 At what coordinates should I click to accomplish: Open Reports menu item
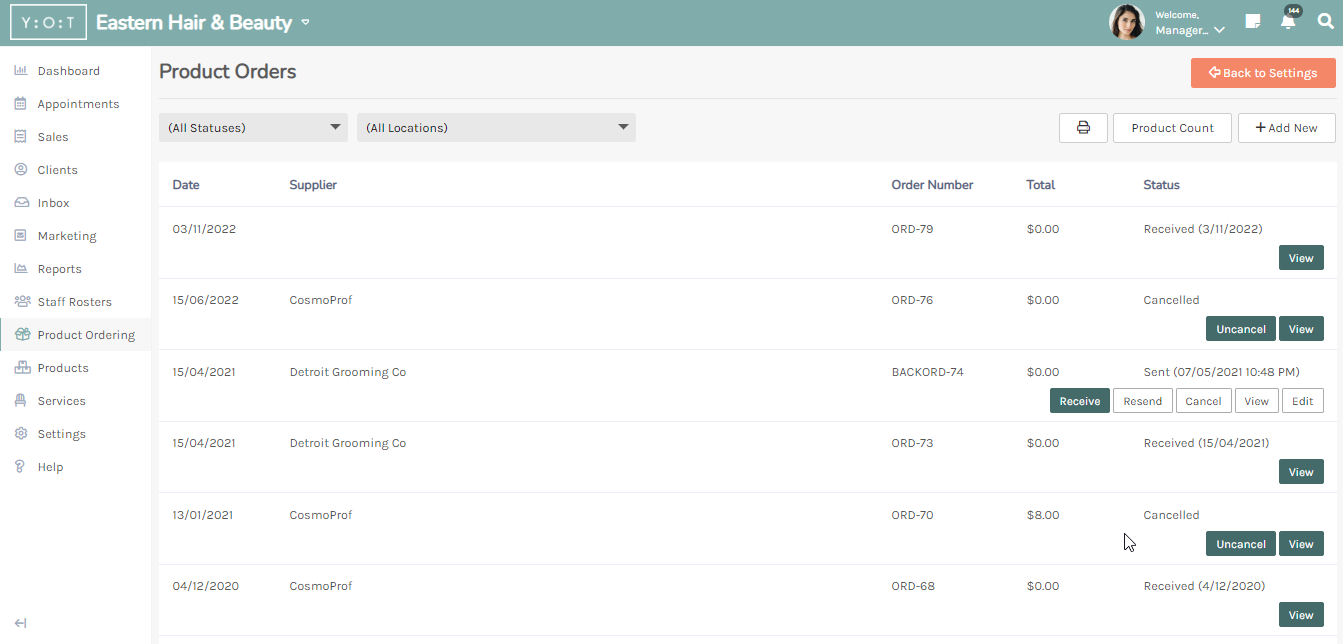click(60, 269)
